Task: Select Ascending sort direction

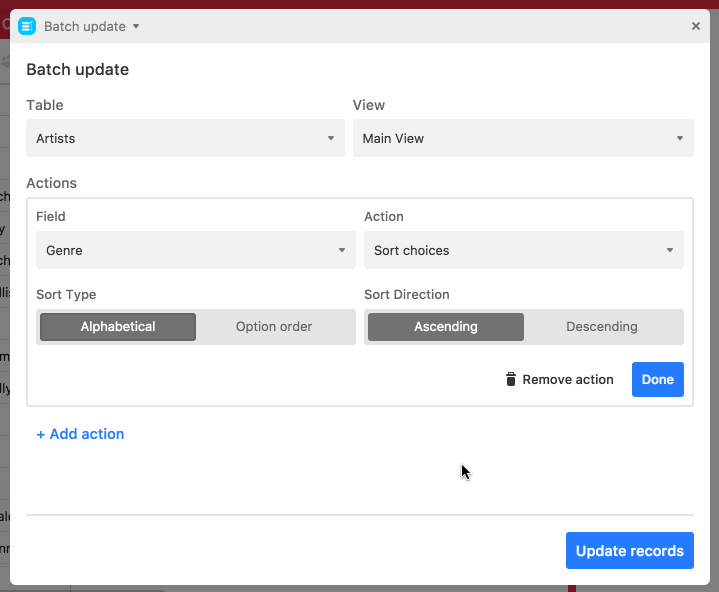Action: [x=446, y=326]
